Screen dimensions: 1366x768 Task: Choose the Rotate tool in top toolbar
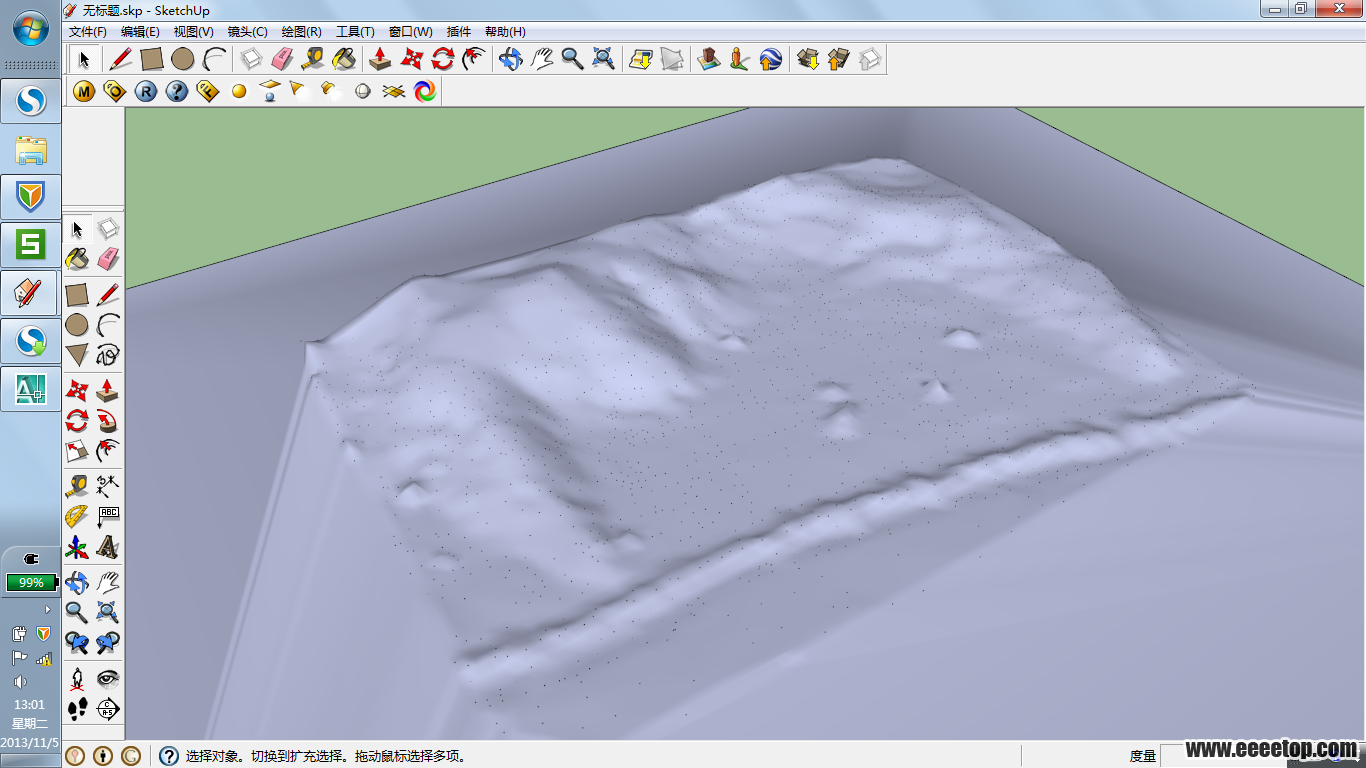442,59
